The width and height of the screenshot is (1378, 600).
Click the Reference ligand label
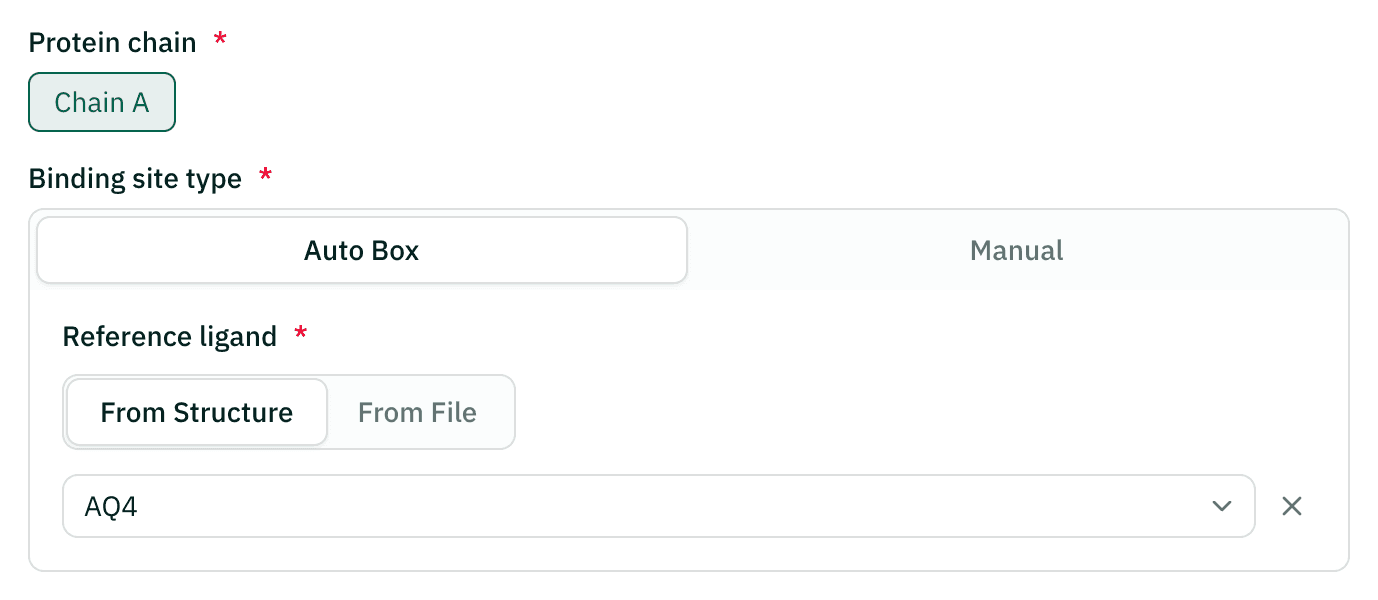170,336
